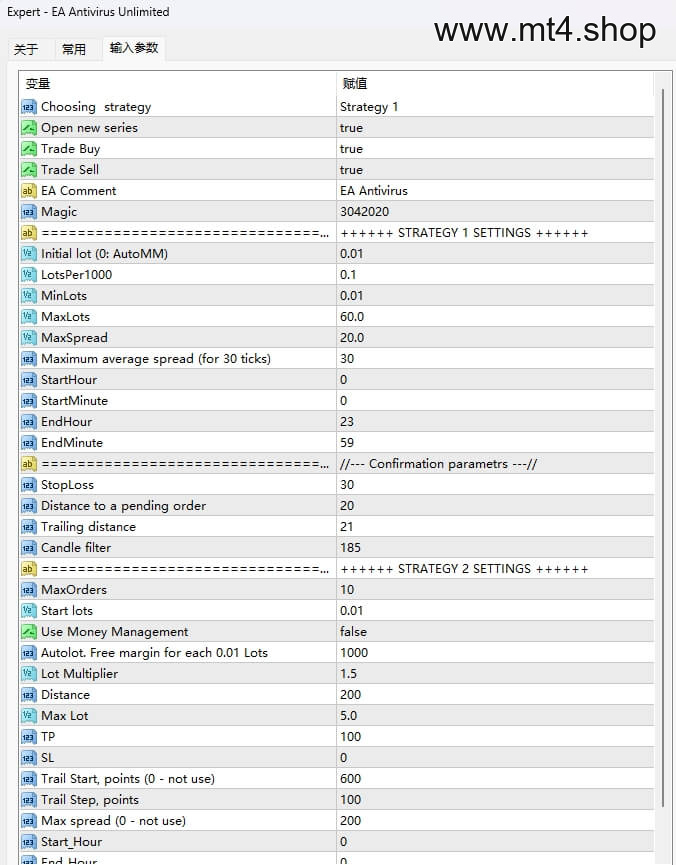Image resolution: width=676 pixels, height=865 pixels.
Task: Select the Max spread (0 - not use) row
Action: (337, 821)
